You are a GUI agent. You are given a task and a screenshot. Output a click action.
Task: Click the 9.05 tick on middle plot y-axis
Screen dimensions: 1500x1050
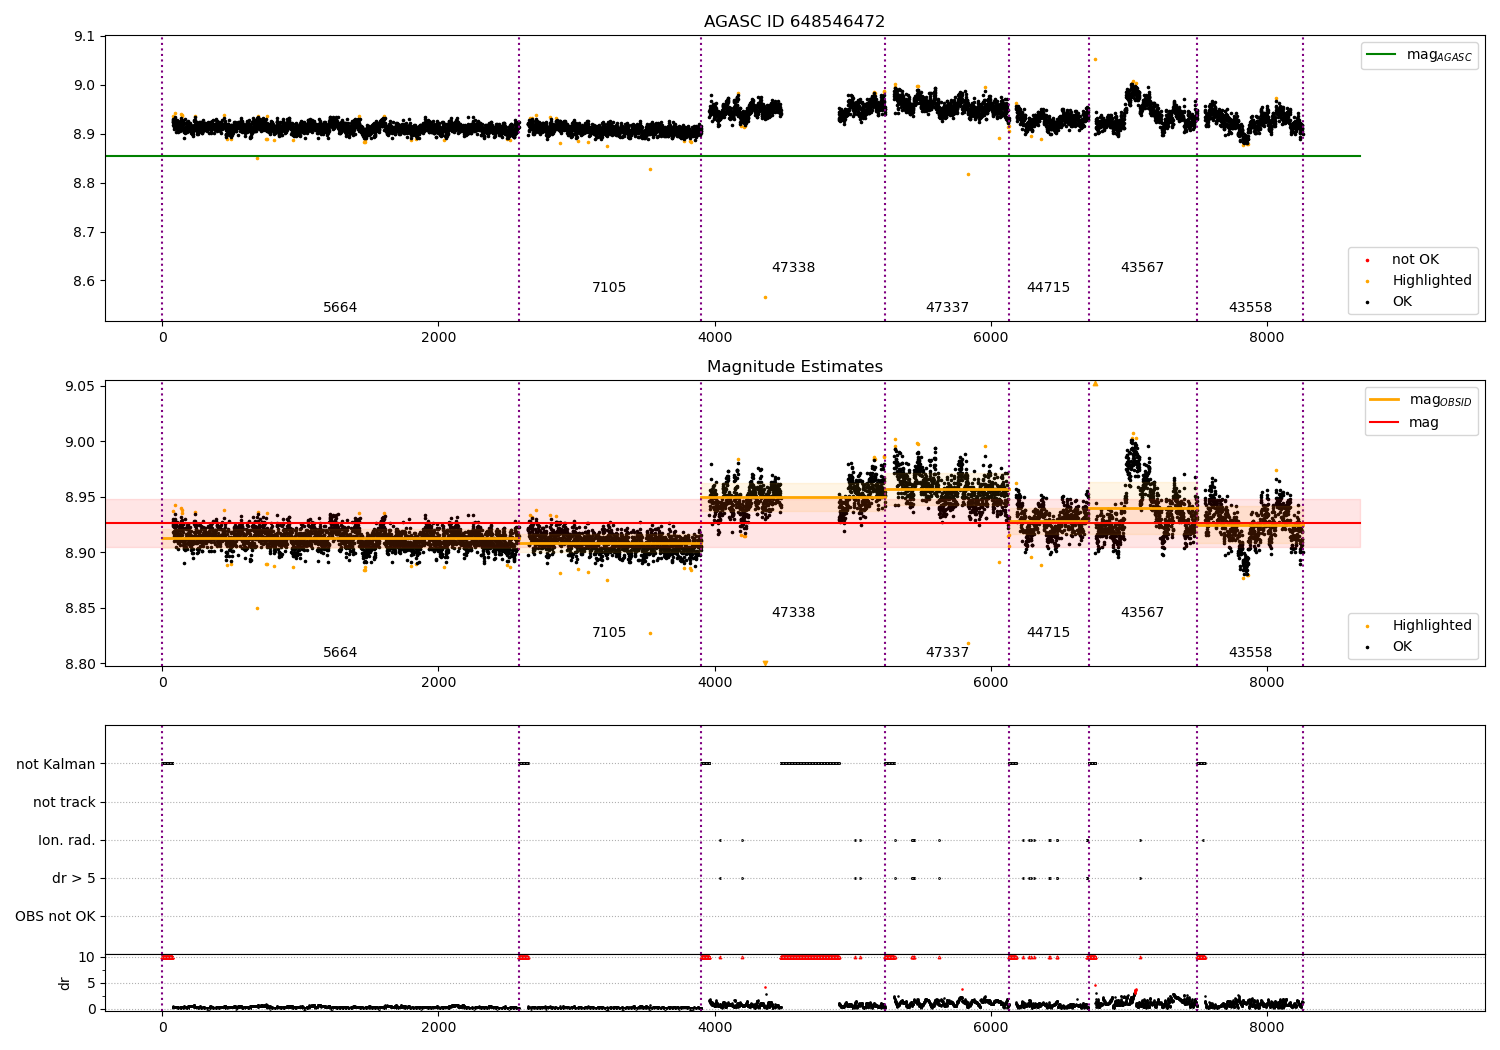pyautogui.click(x=81, y=387)
